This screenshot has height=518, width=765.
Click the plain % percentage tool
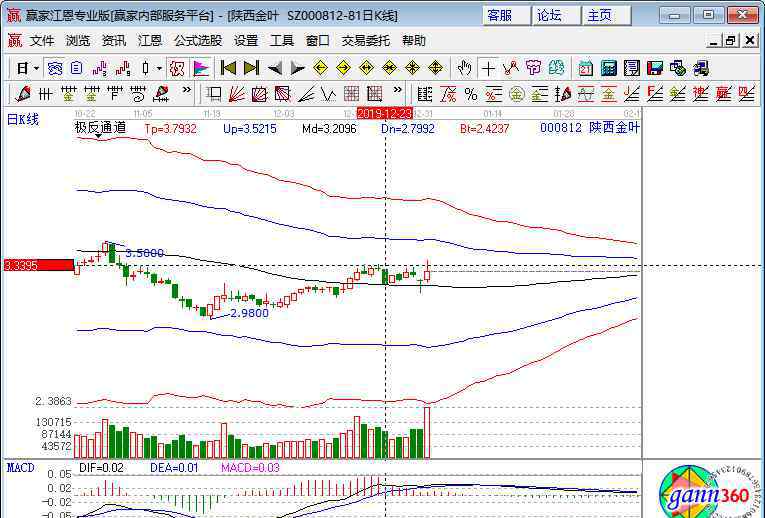[471, 94]
